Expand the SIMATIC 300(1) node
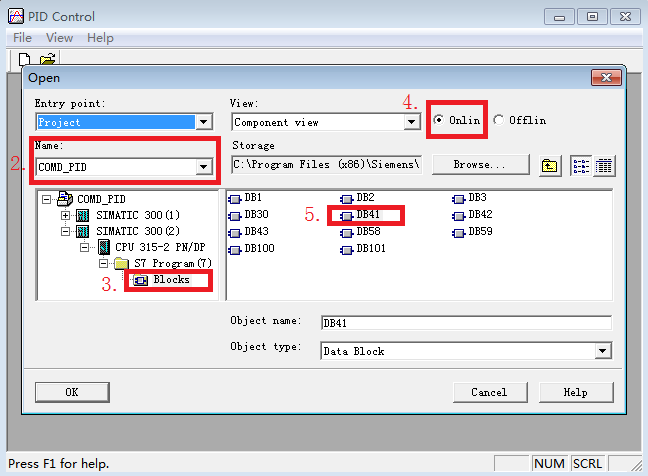Screen dimensions: 648x476 coord(65,215)
